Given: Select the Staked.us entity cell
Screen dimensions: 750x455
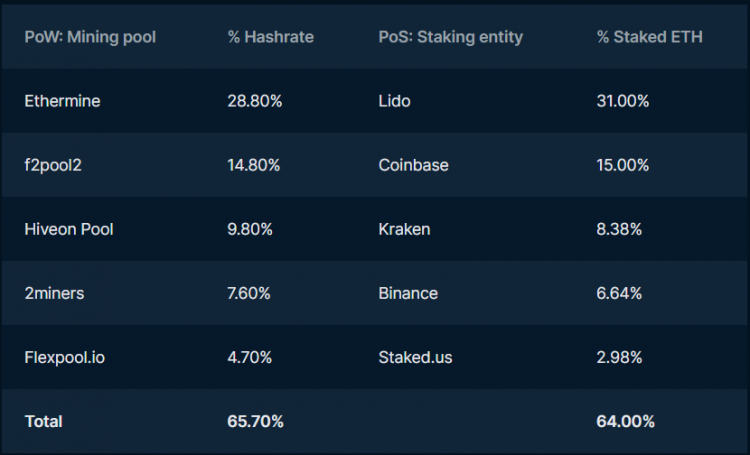Looking at the screenshot, I should pos(414,357).
